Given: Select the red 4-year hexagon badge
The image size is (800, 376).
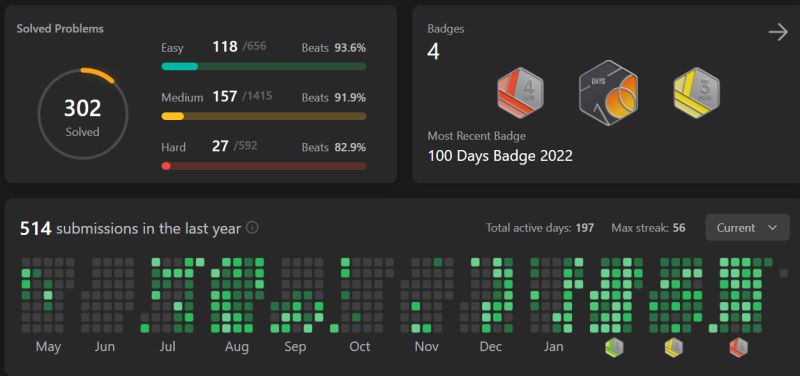Looking at the screenshot, I should [520, 93].
